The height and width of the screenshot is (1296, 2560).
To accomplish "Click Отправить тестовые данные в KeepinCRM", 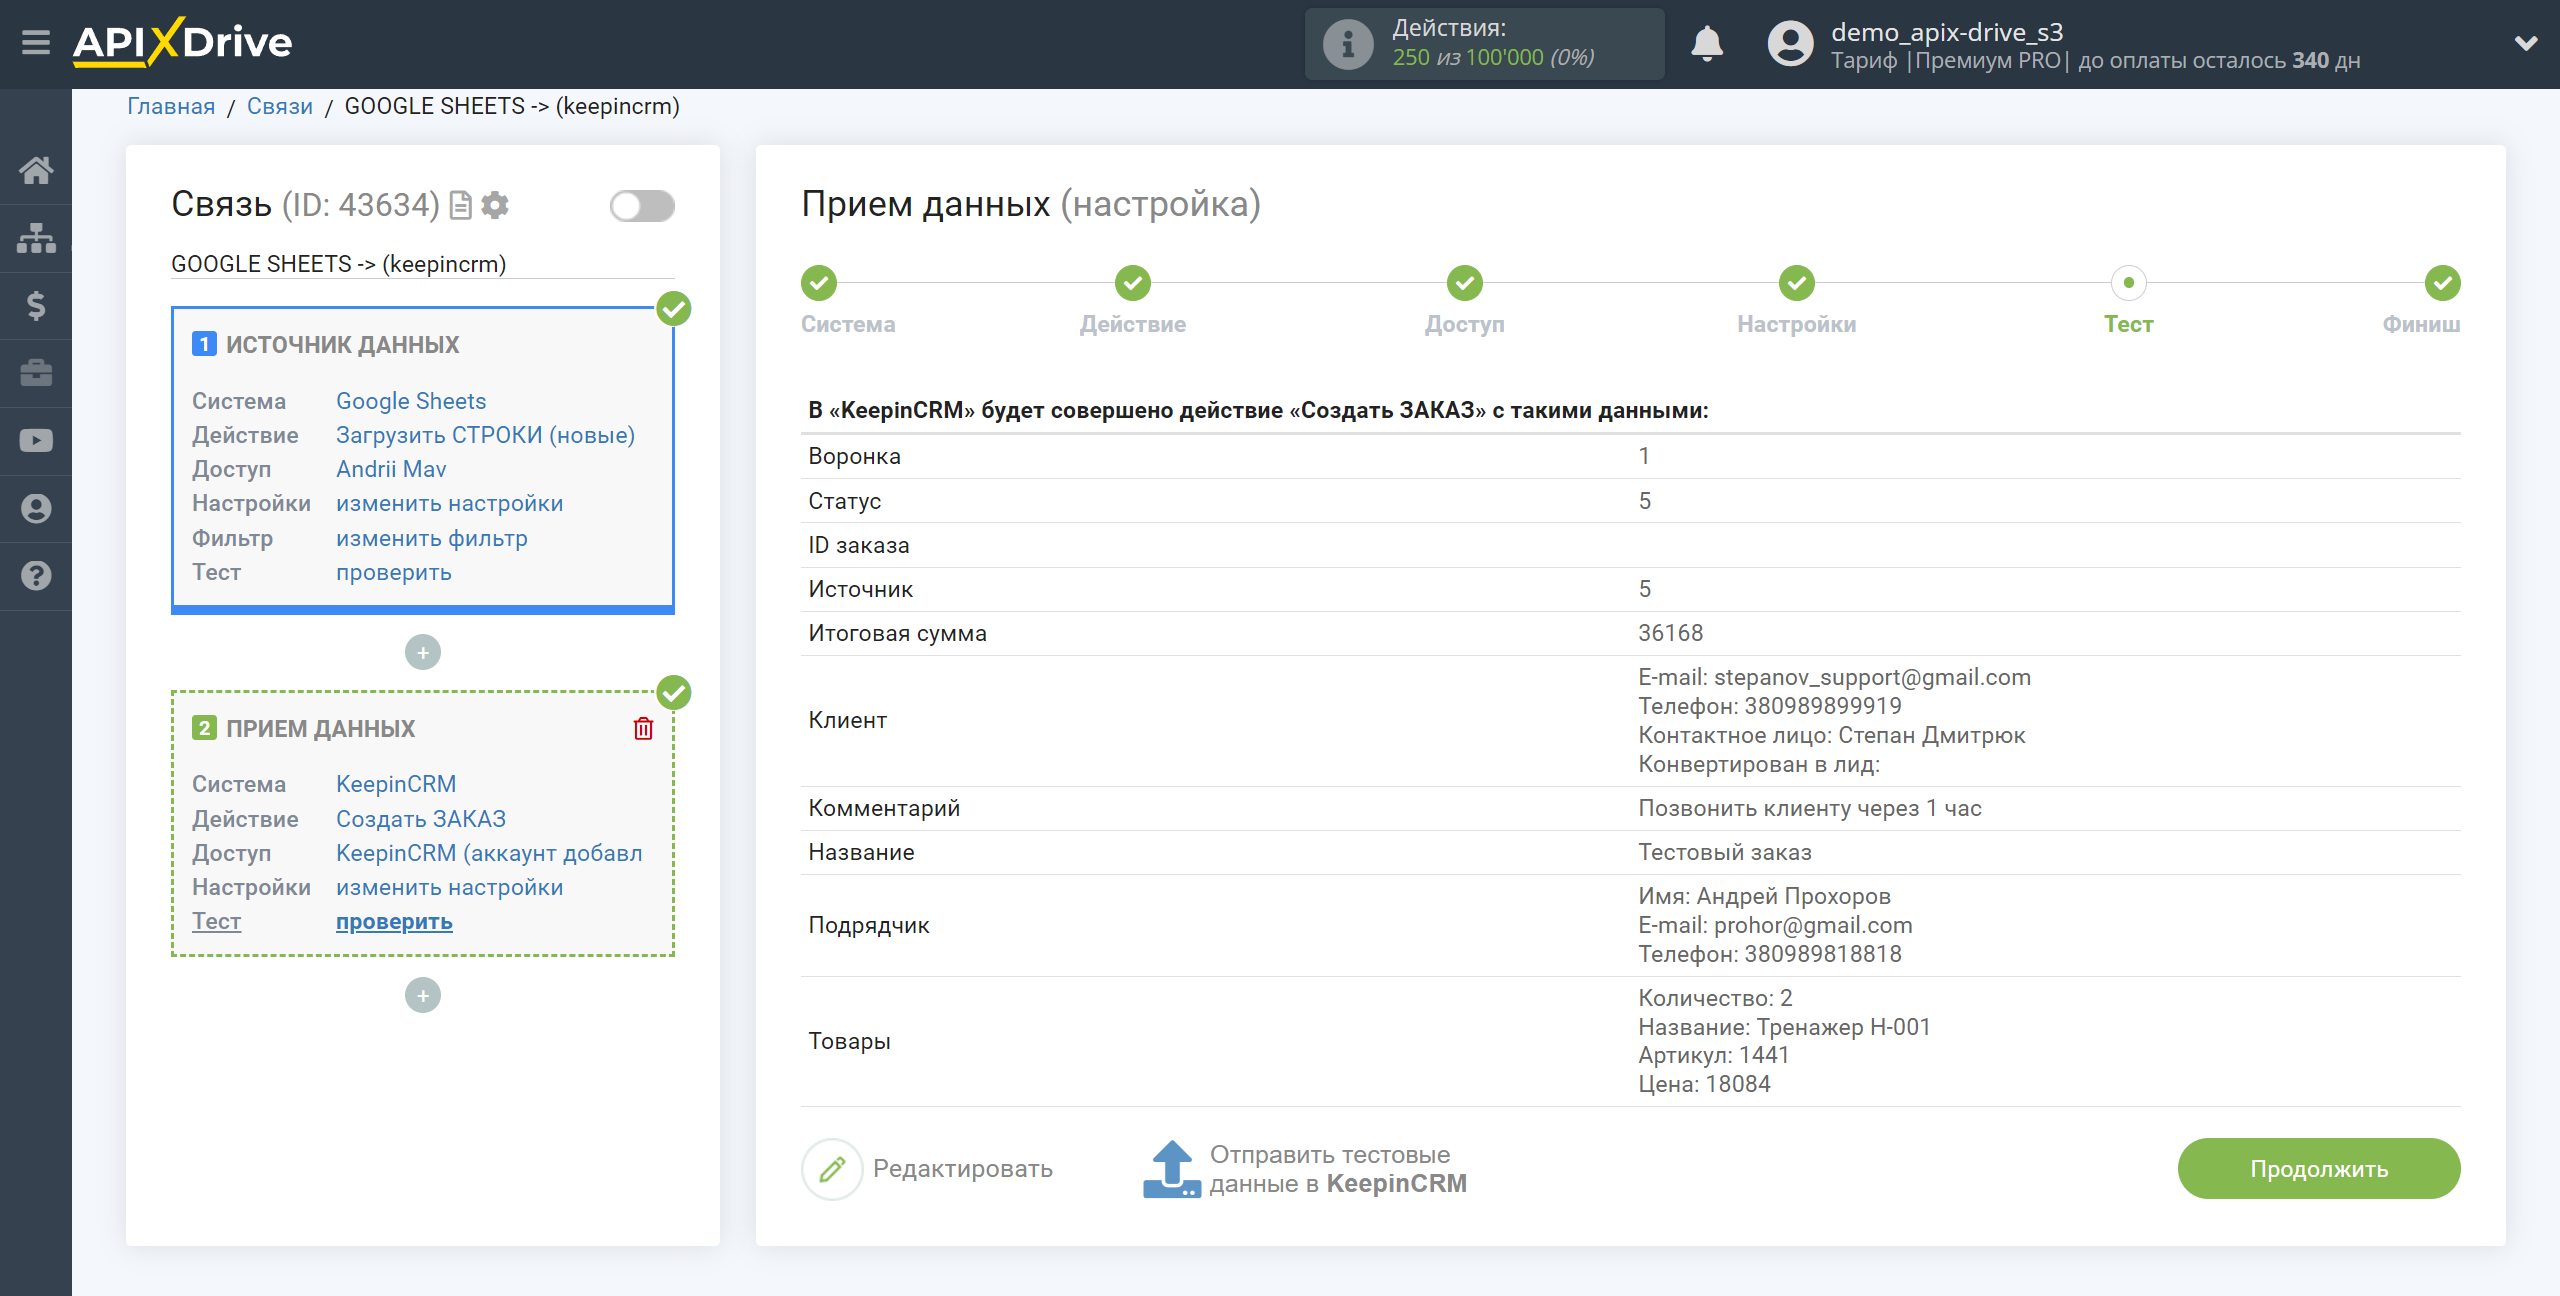I will (1338, 1169).
